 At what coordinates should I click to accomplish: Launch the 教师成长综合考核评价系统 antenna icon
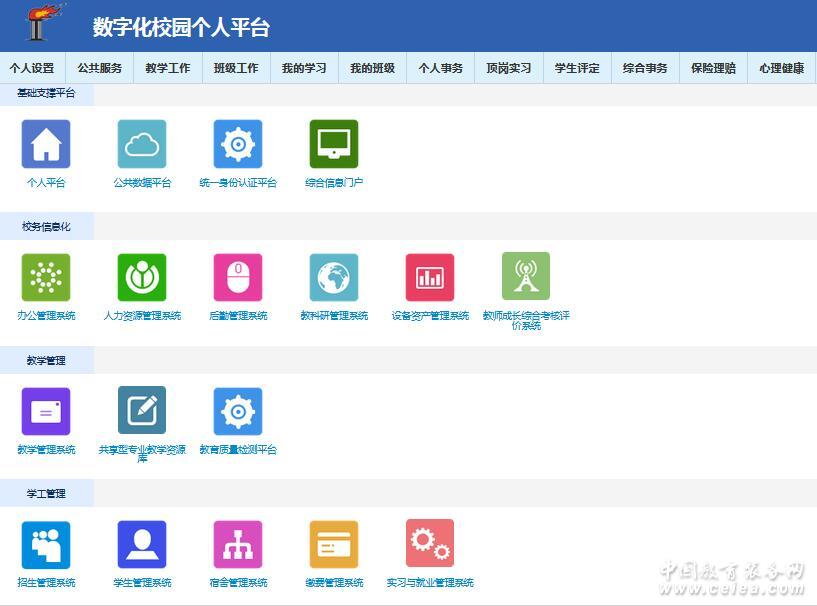526,276
